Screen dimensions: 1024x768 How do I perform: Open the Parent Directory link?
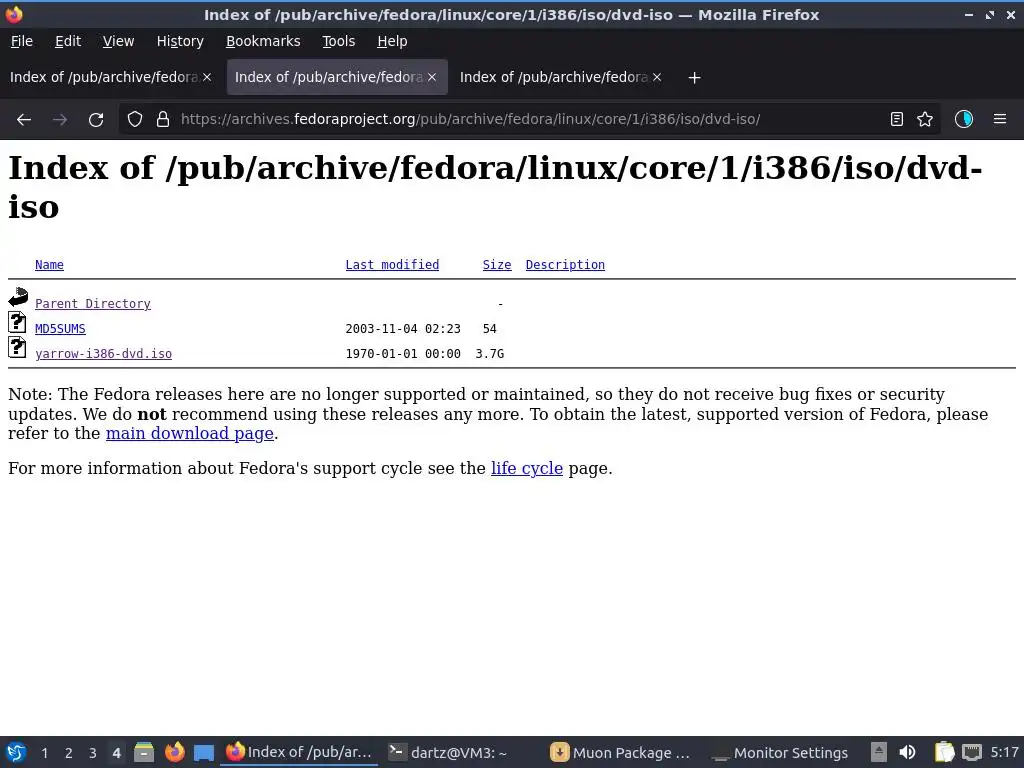click(x=93, y=304)
